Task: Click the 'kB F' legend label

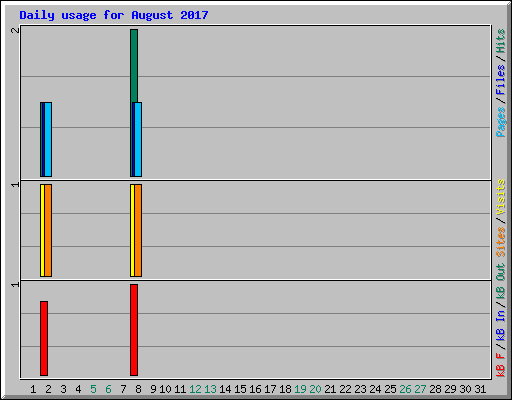Action: [x=501, y=364]
